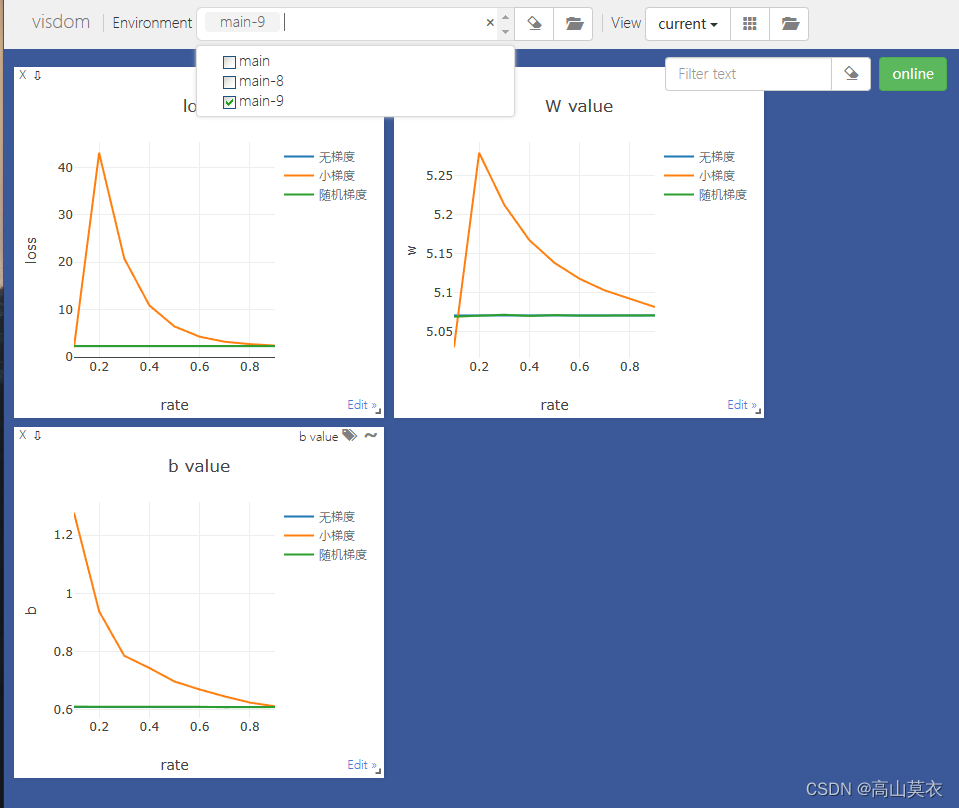Click the tag icon on b value pane
This screenshot has width=959, height=808.
(x=349, y=436)
